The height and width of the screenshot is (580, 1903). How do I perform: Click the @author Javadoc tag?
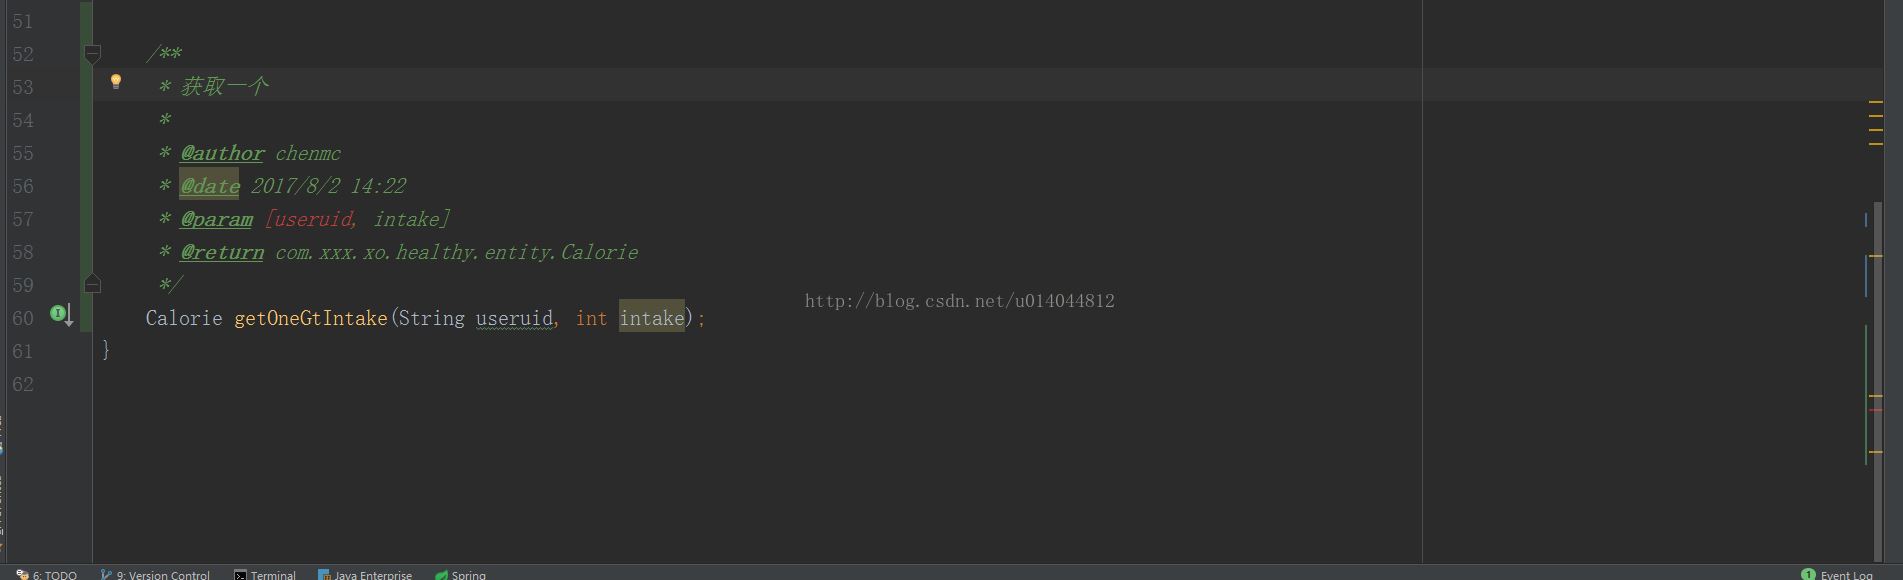click(x=222, y=153)
